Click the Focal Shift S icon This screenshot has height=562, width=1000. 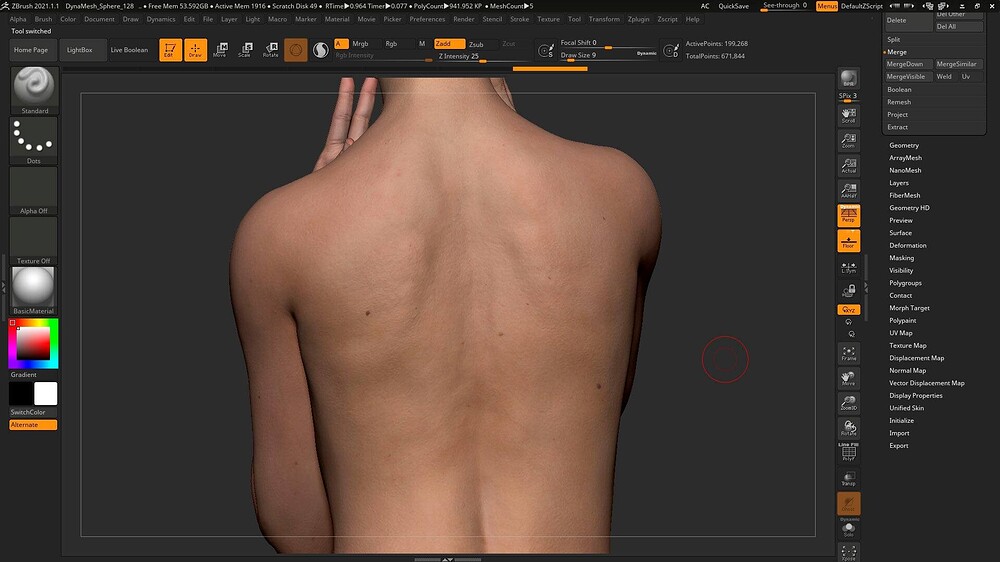(x=546, y=50)
